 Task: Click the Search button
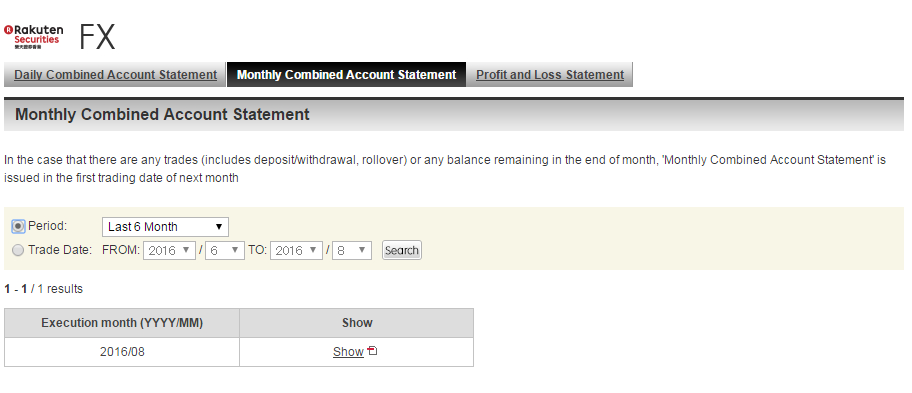(401, 251)
